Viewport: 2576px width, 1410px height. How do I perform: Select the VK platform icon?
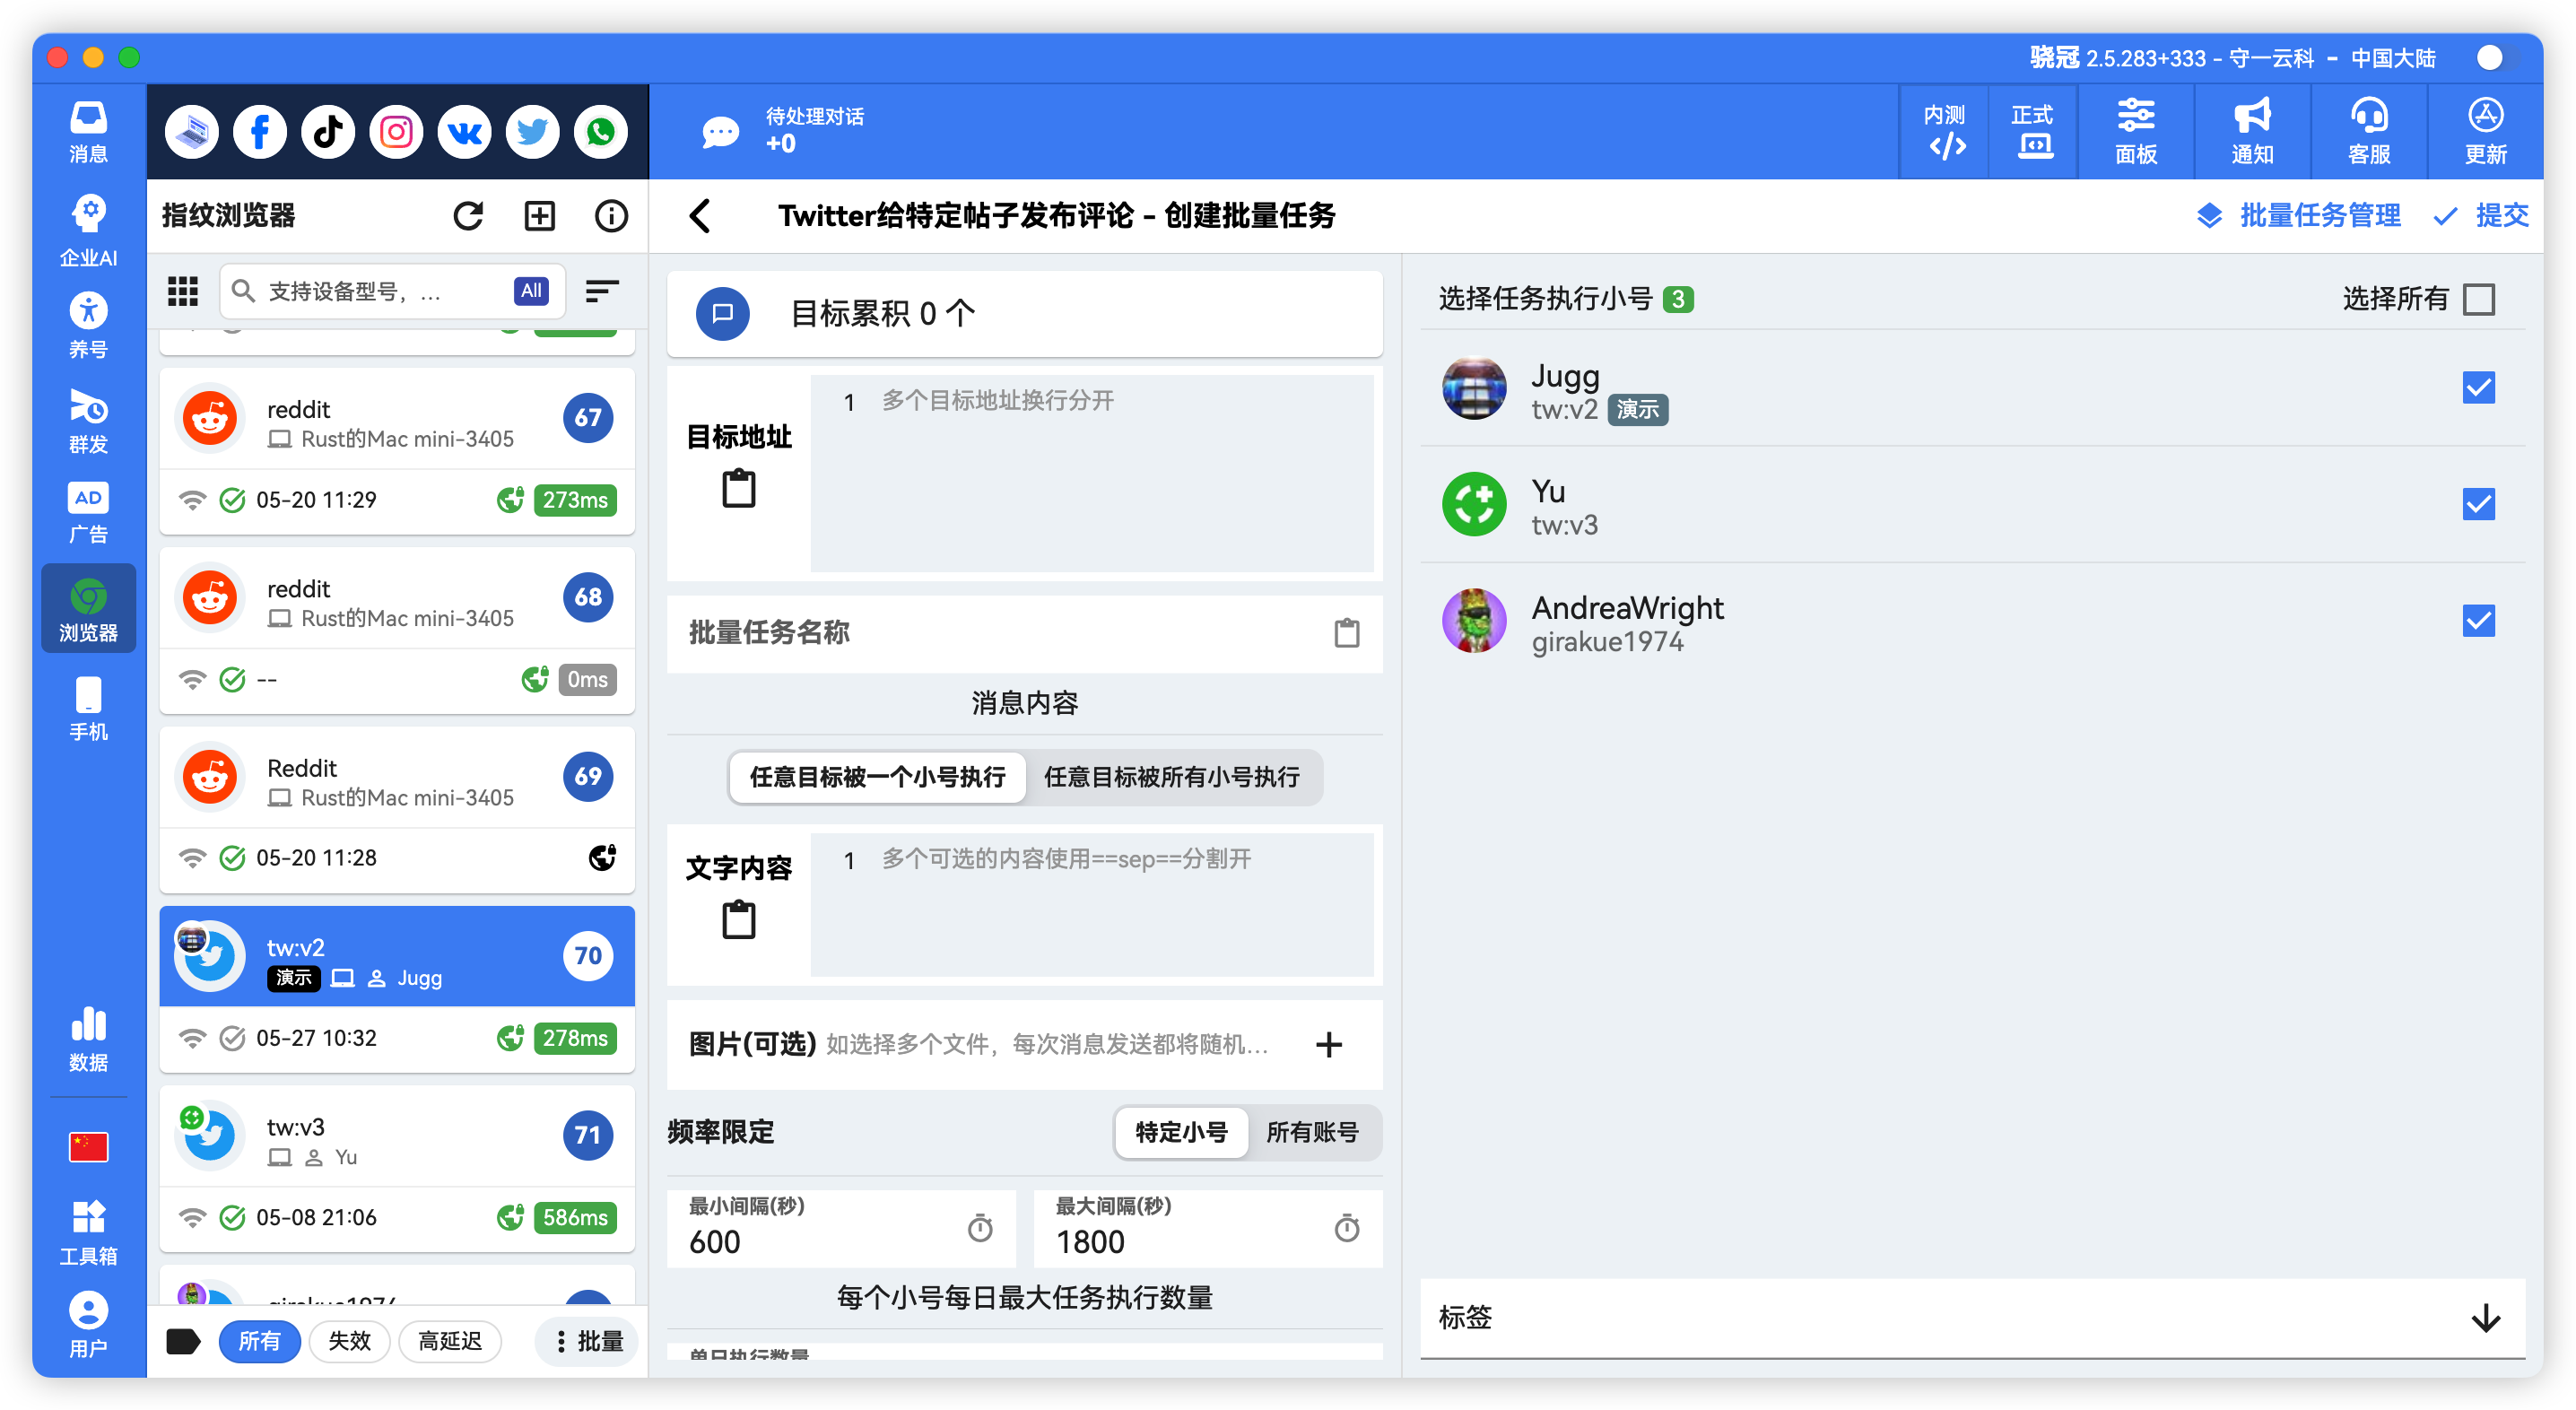click(464, 131)
